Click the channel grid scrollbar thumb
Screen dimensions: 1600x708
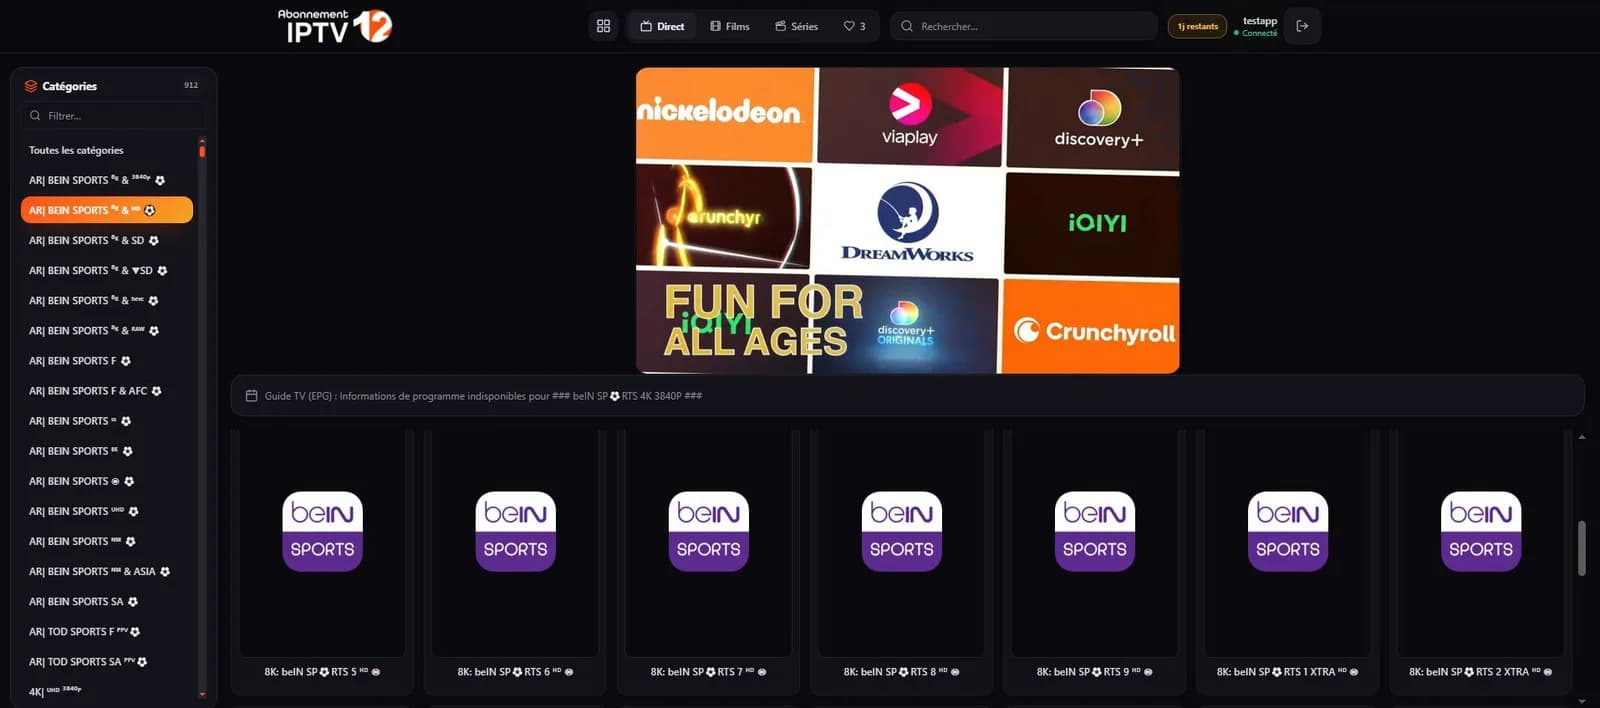tap(1581, 548)
